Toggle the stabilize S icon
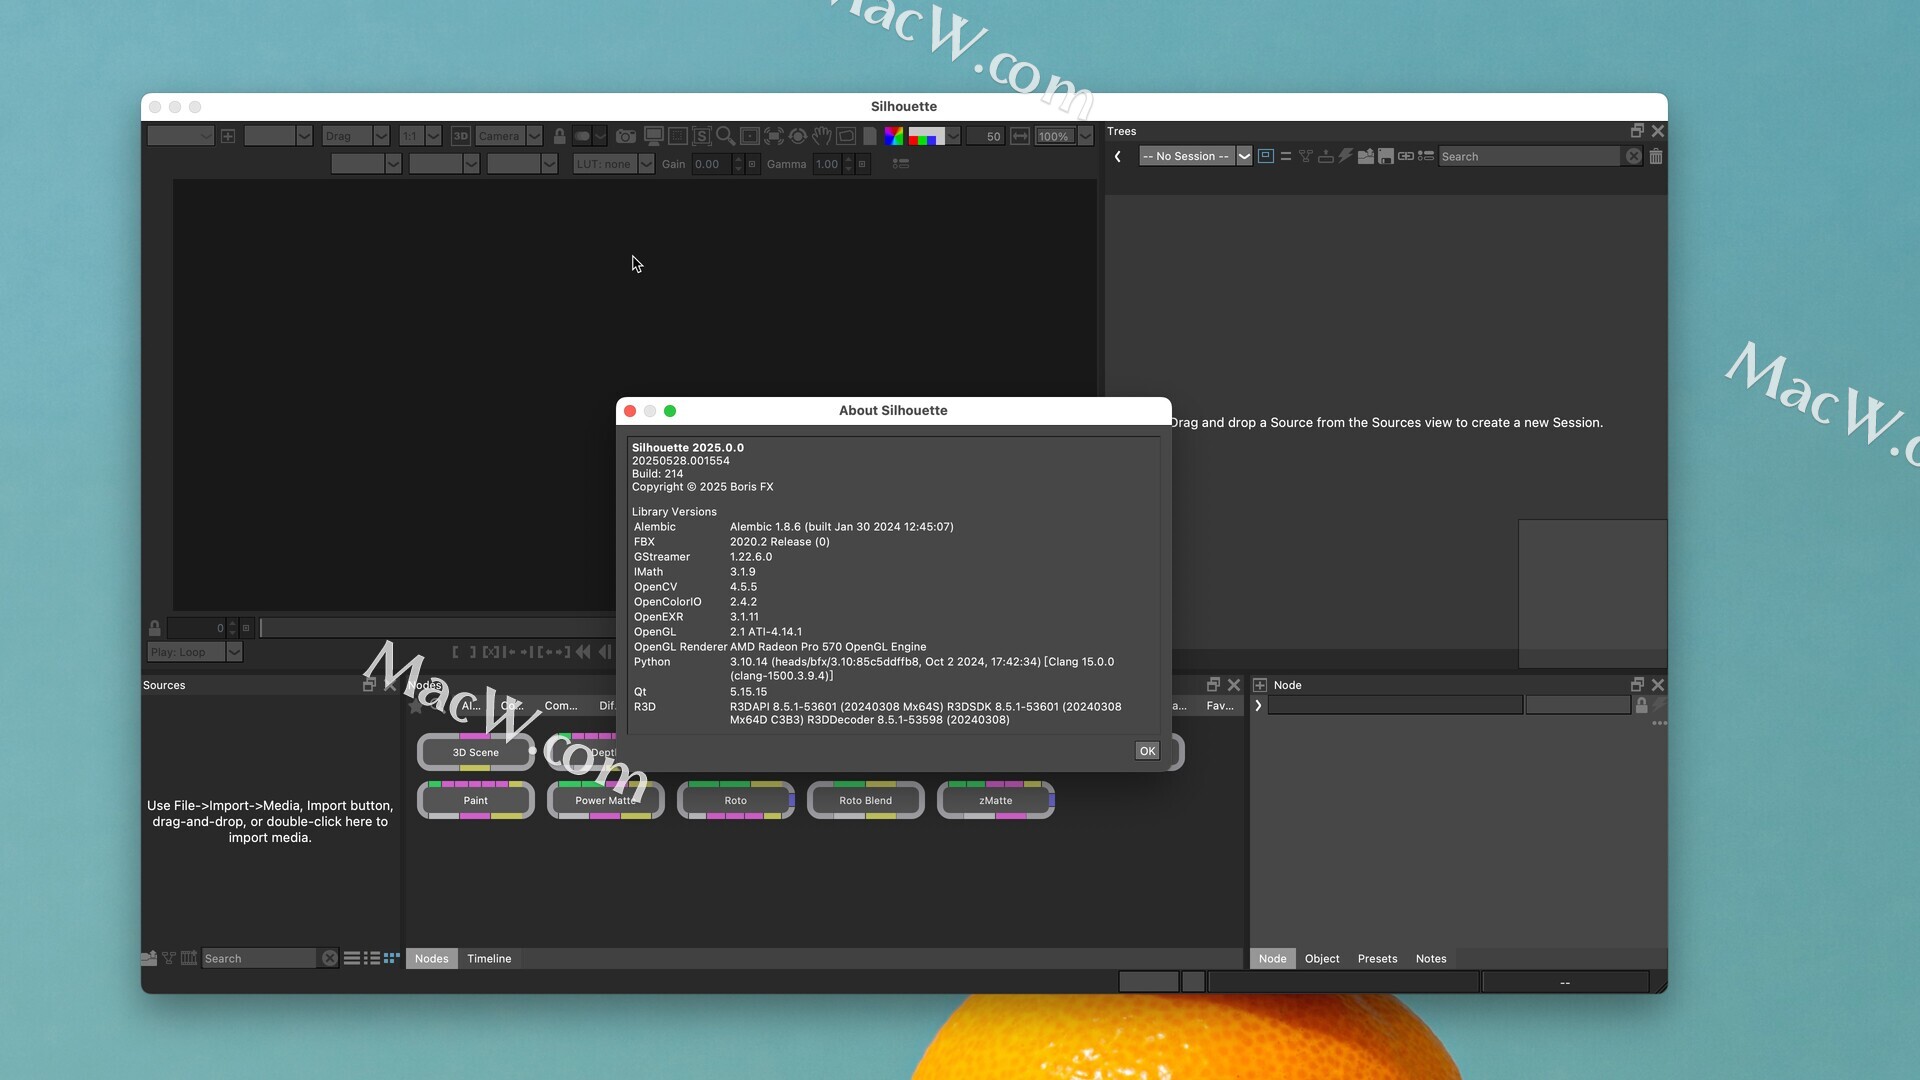The width and height of the screenshot is (1920, 1080). 702,136
